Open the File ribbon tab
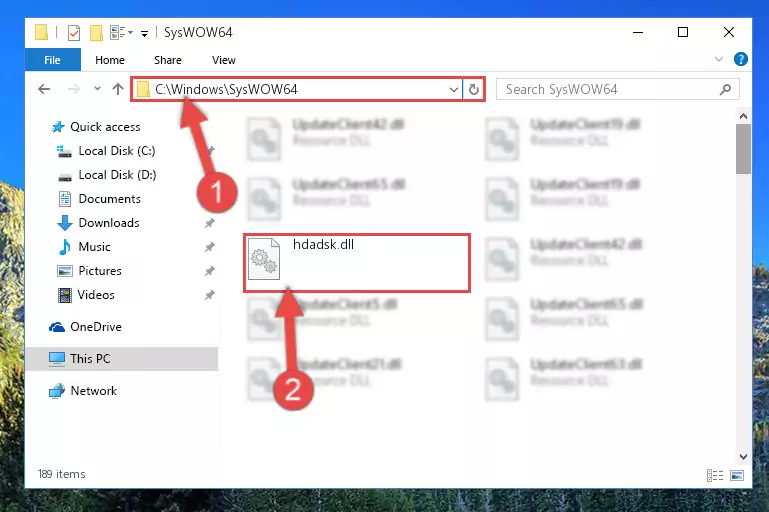The height and width of the screenshot is (512, 769). 52,60
